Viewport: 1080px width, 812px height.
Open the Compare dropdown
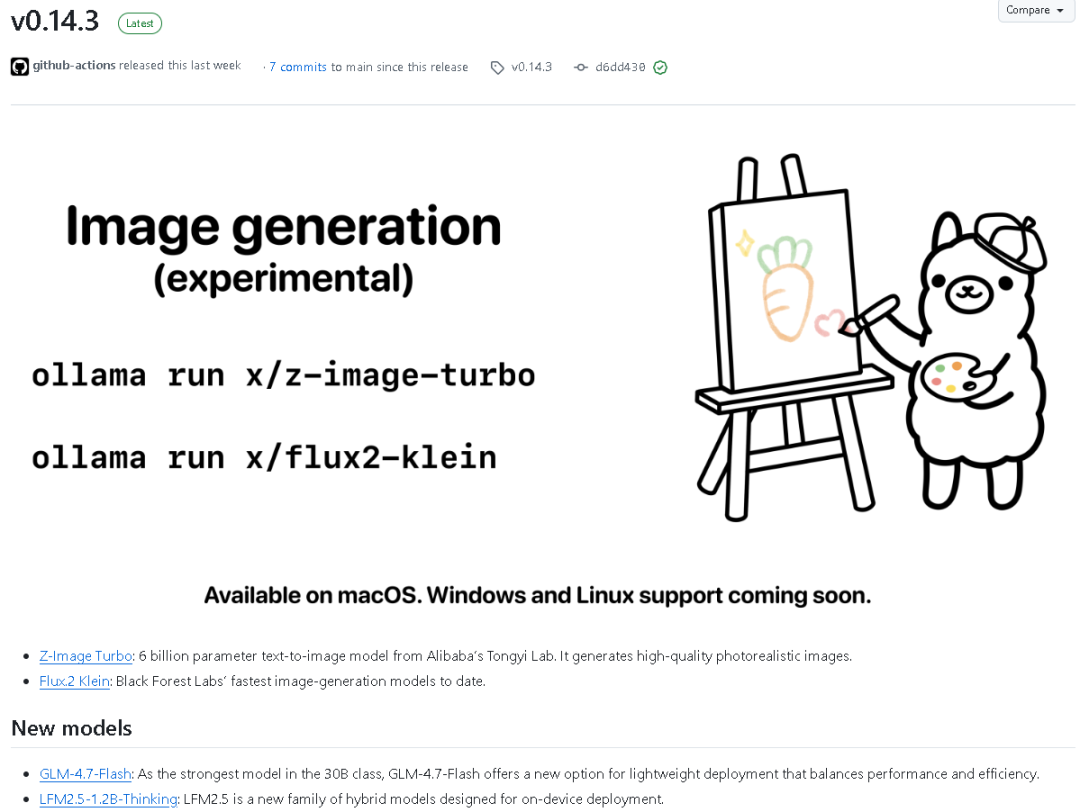click(x=1035, y=10)
